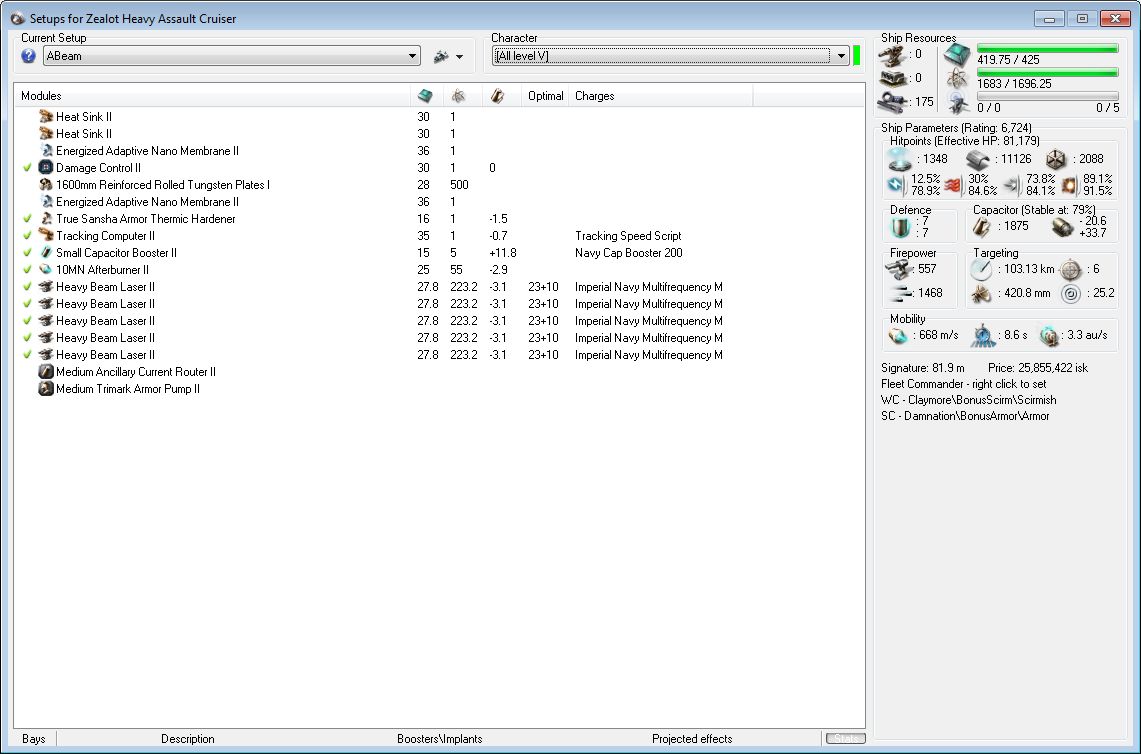Click Fleet Commander - right click to set
1141x754 pixels.
(963, 384)
